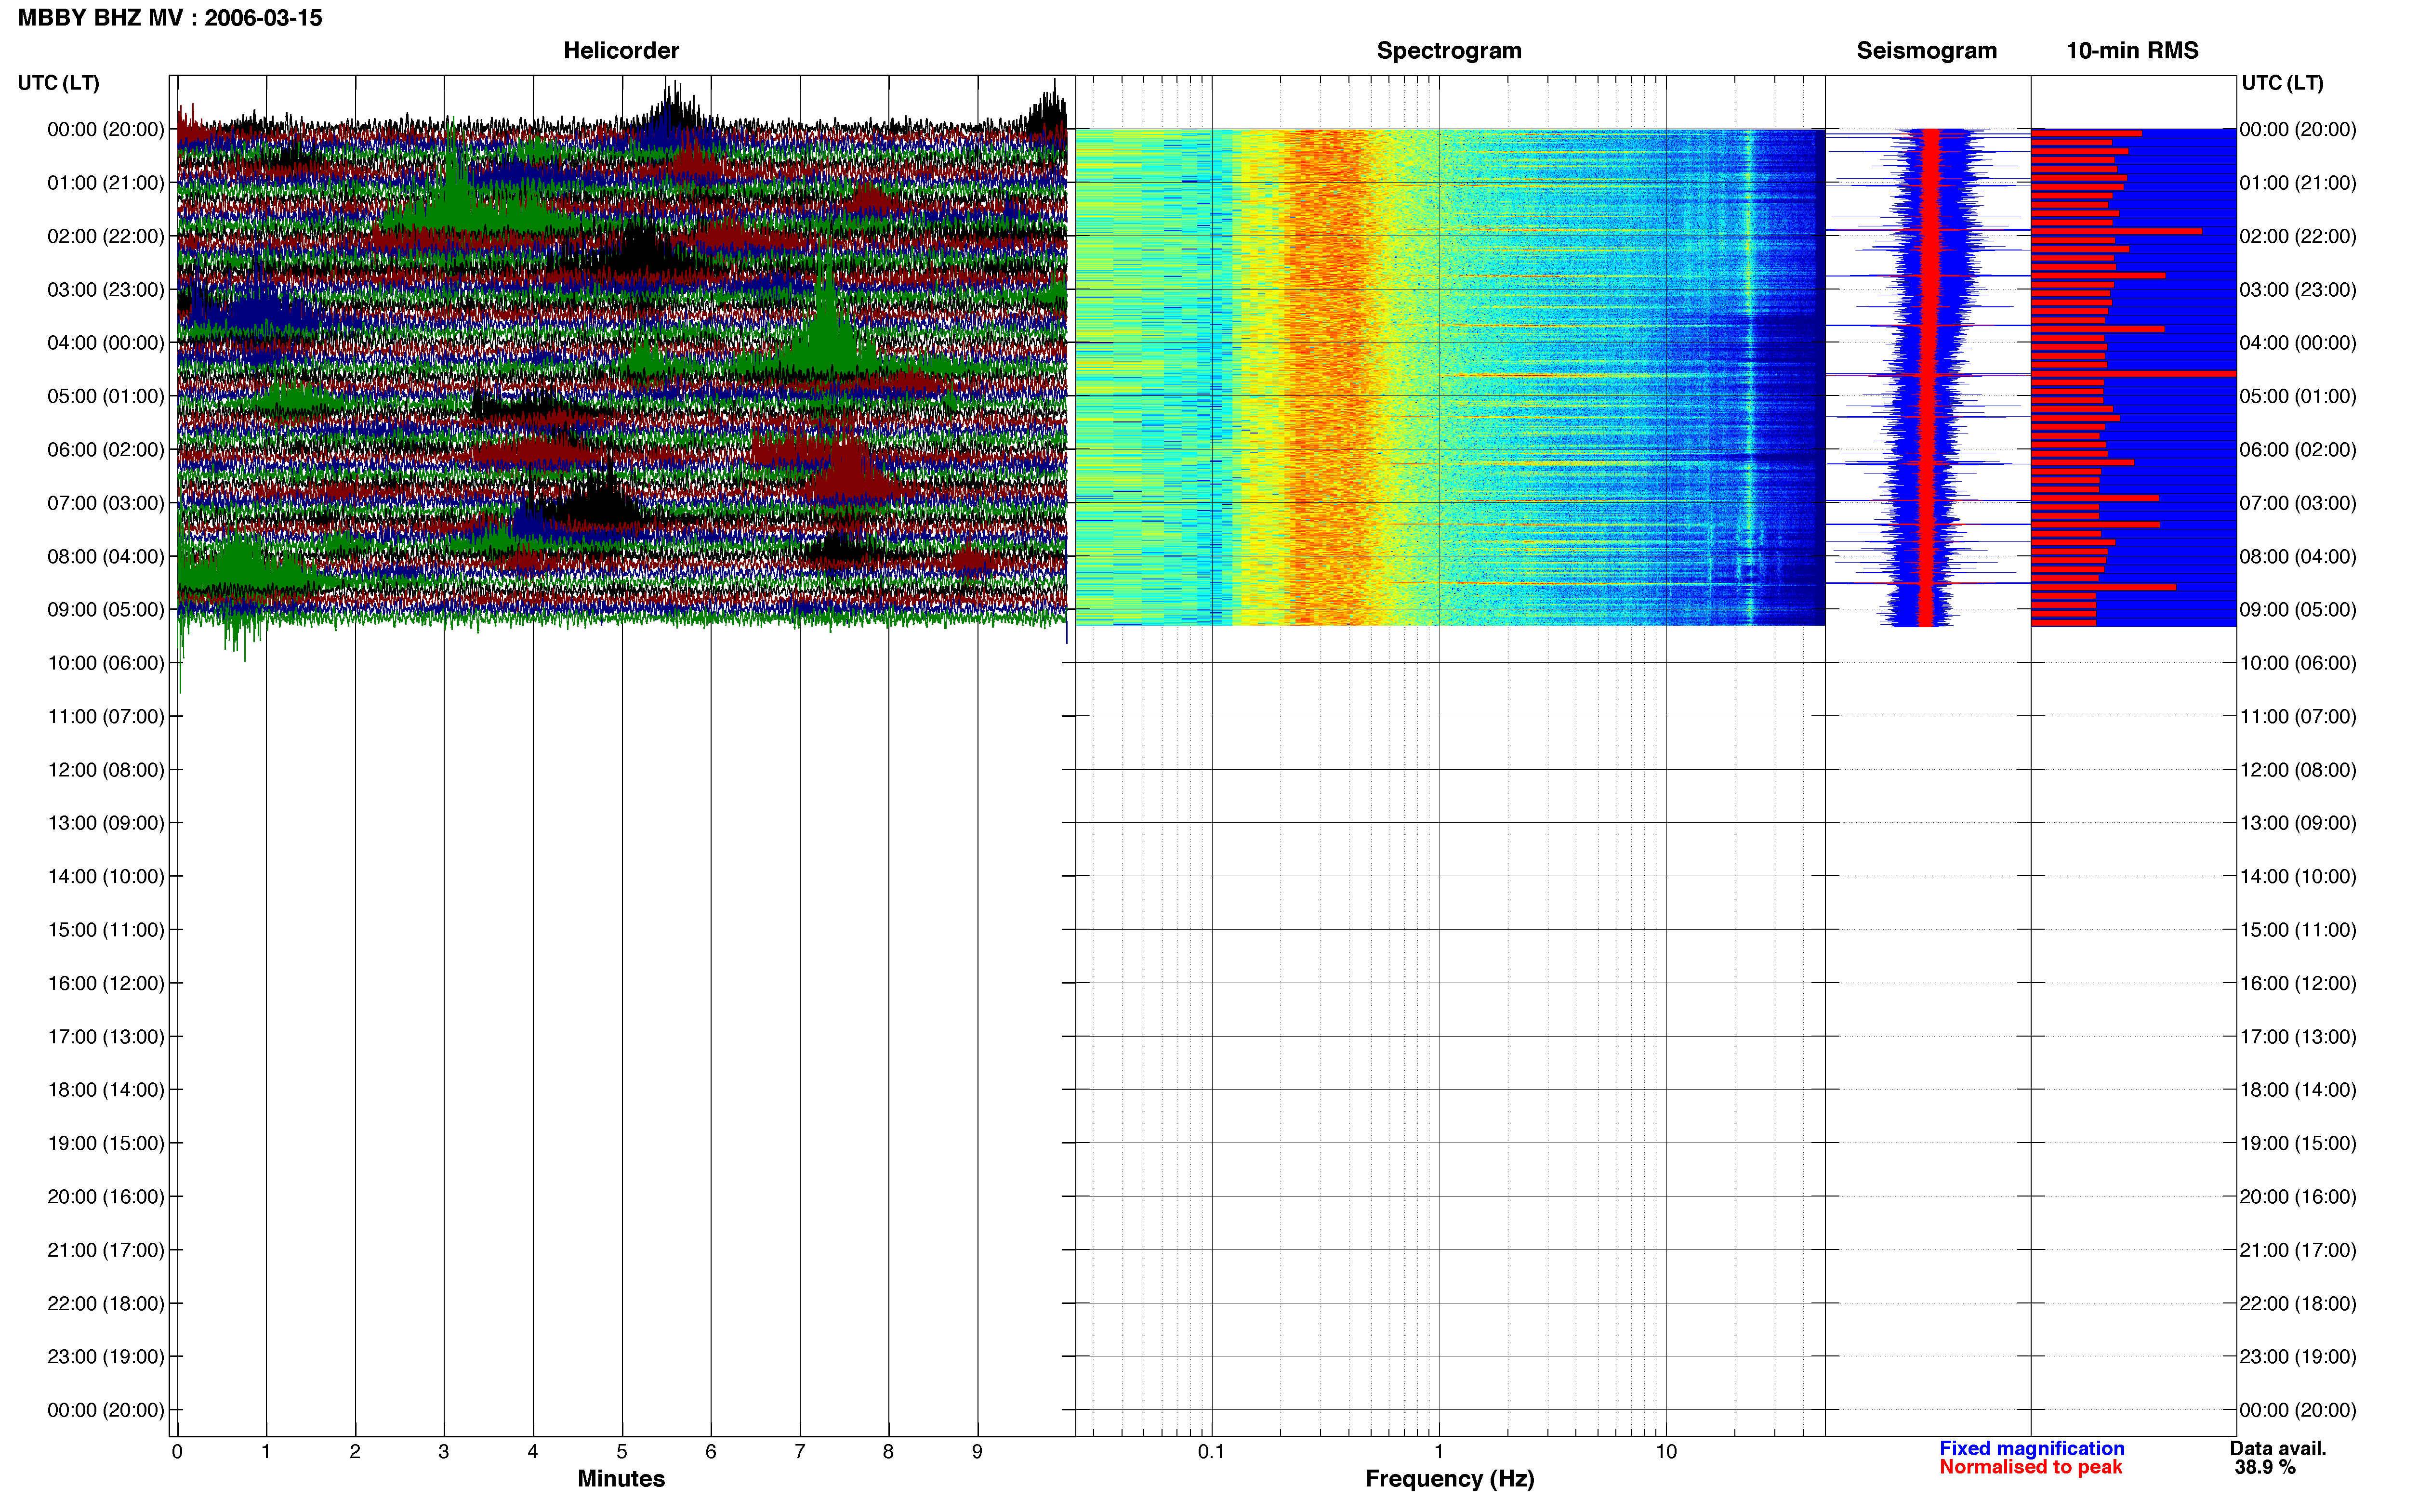Click the left '06:00 (02:00)' time label
The width and height of the screenshot is (2418, 1512).
pyautogui.click(x=106, y=450)
